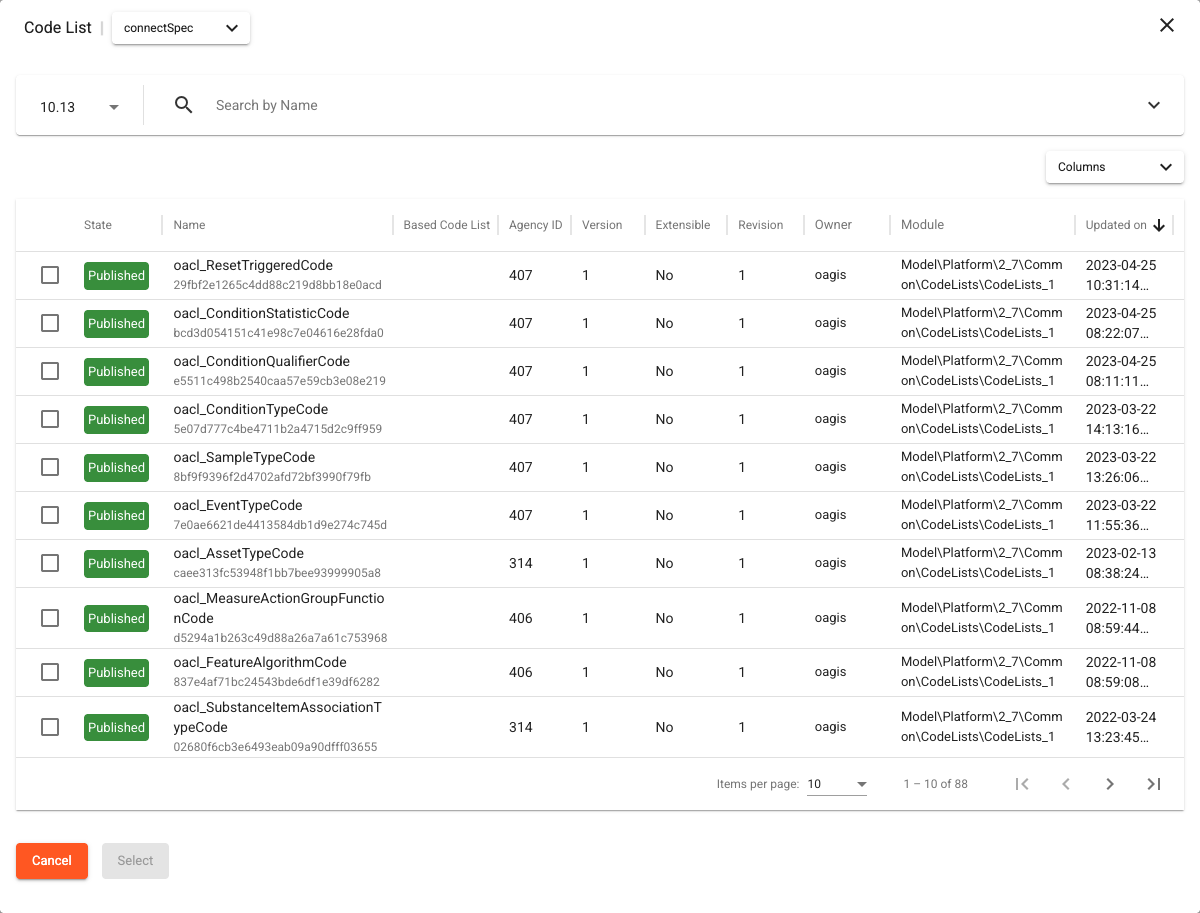This screenshot has height=913, width=1200.
Task: Sort by Name column header
Action: pyautogui.click(x=189, y=225)
